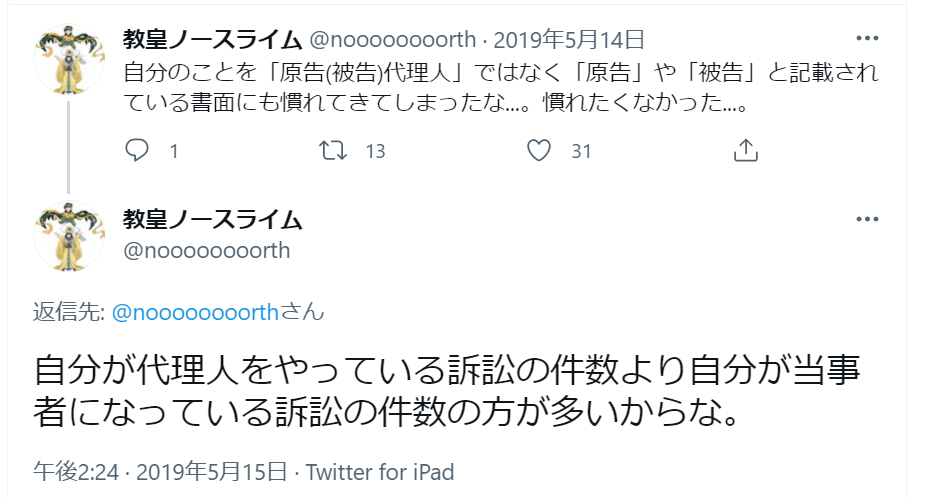Click the blue @nooooooorth link after 返信先
The image size is (940, 497).
tap(195, 312)
